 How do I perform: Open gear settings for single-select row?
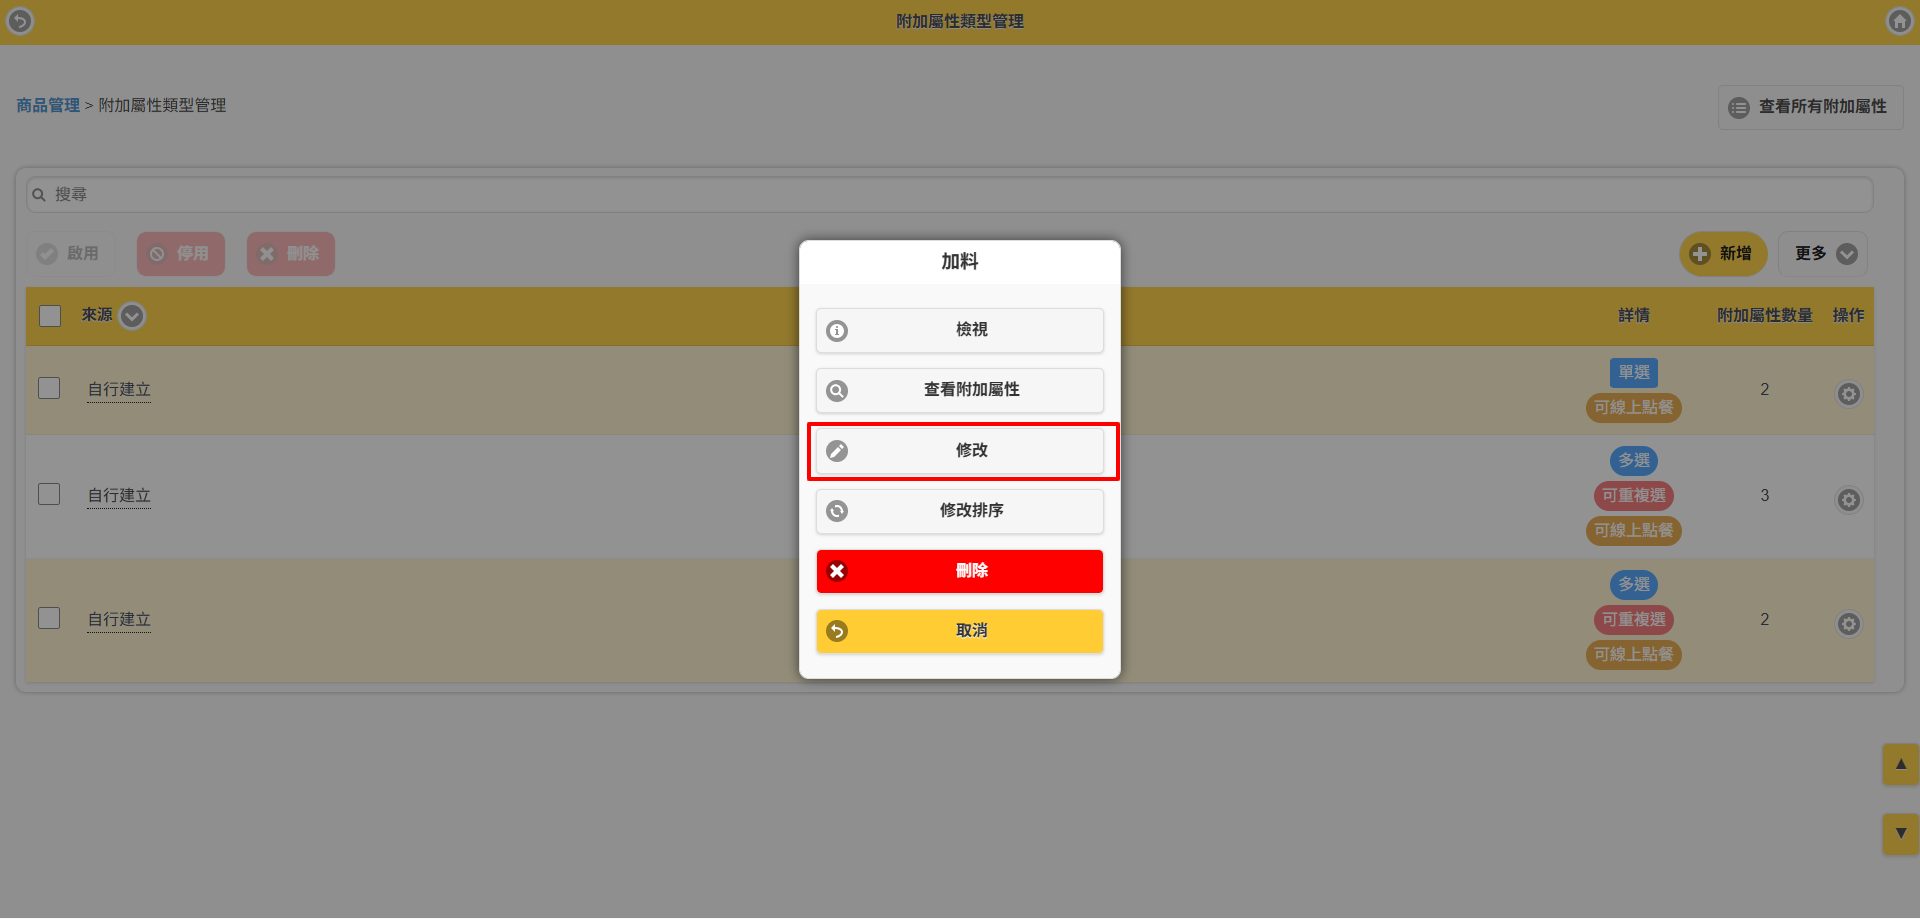[x=1848, y=394]
